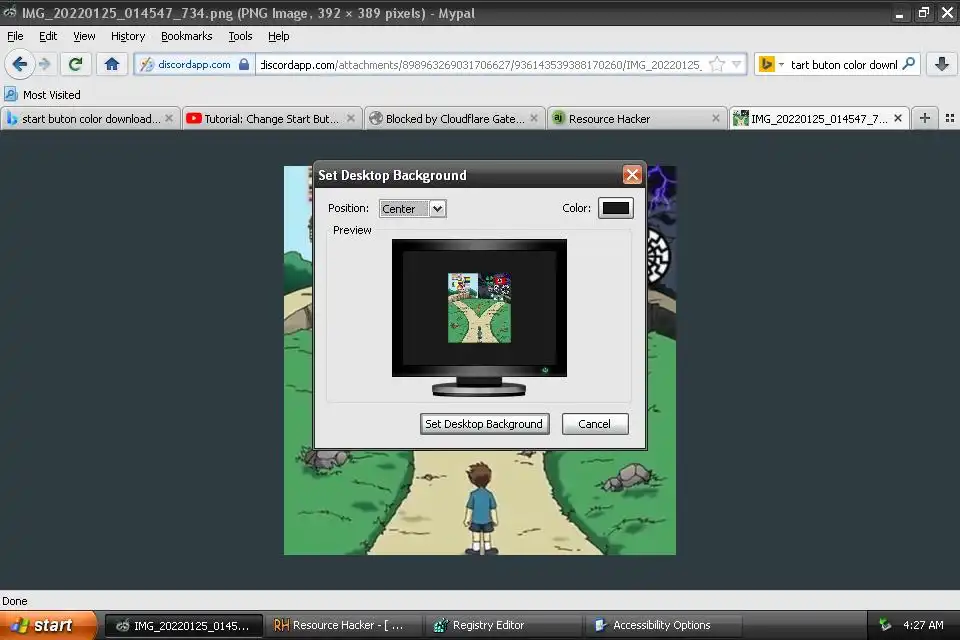Open Most Visited bookmarks folder
Viewport: 960px width, 640px height.
(51, 95)
